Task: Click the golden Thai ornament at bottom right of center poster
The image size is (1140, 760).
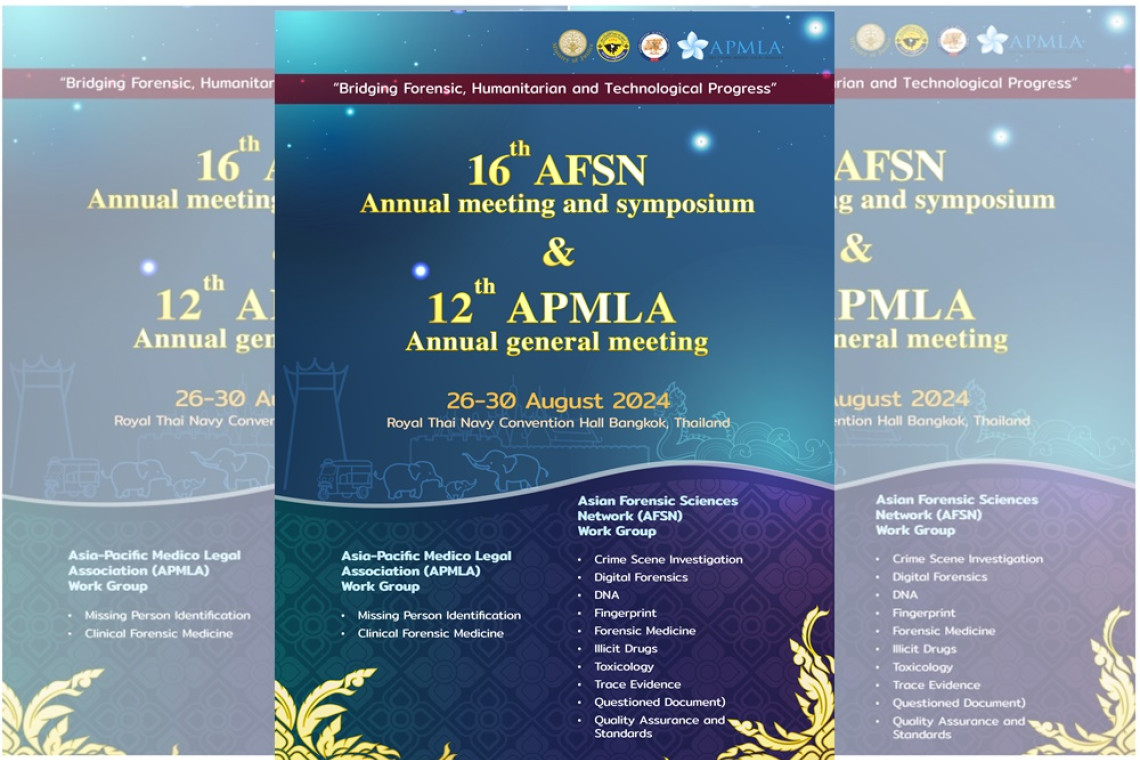Action: [790, 690]
